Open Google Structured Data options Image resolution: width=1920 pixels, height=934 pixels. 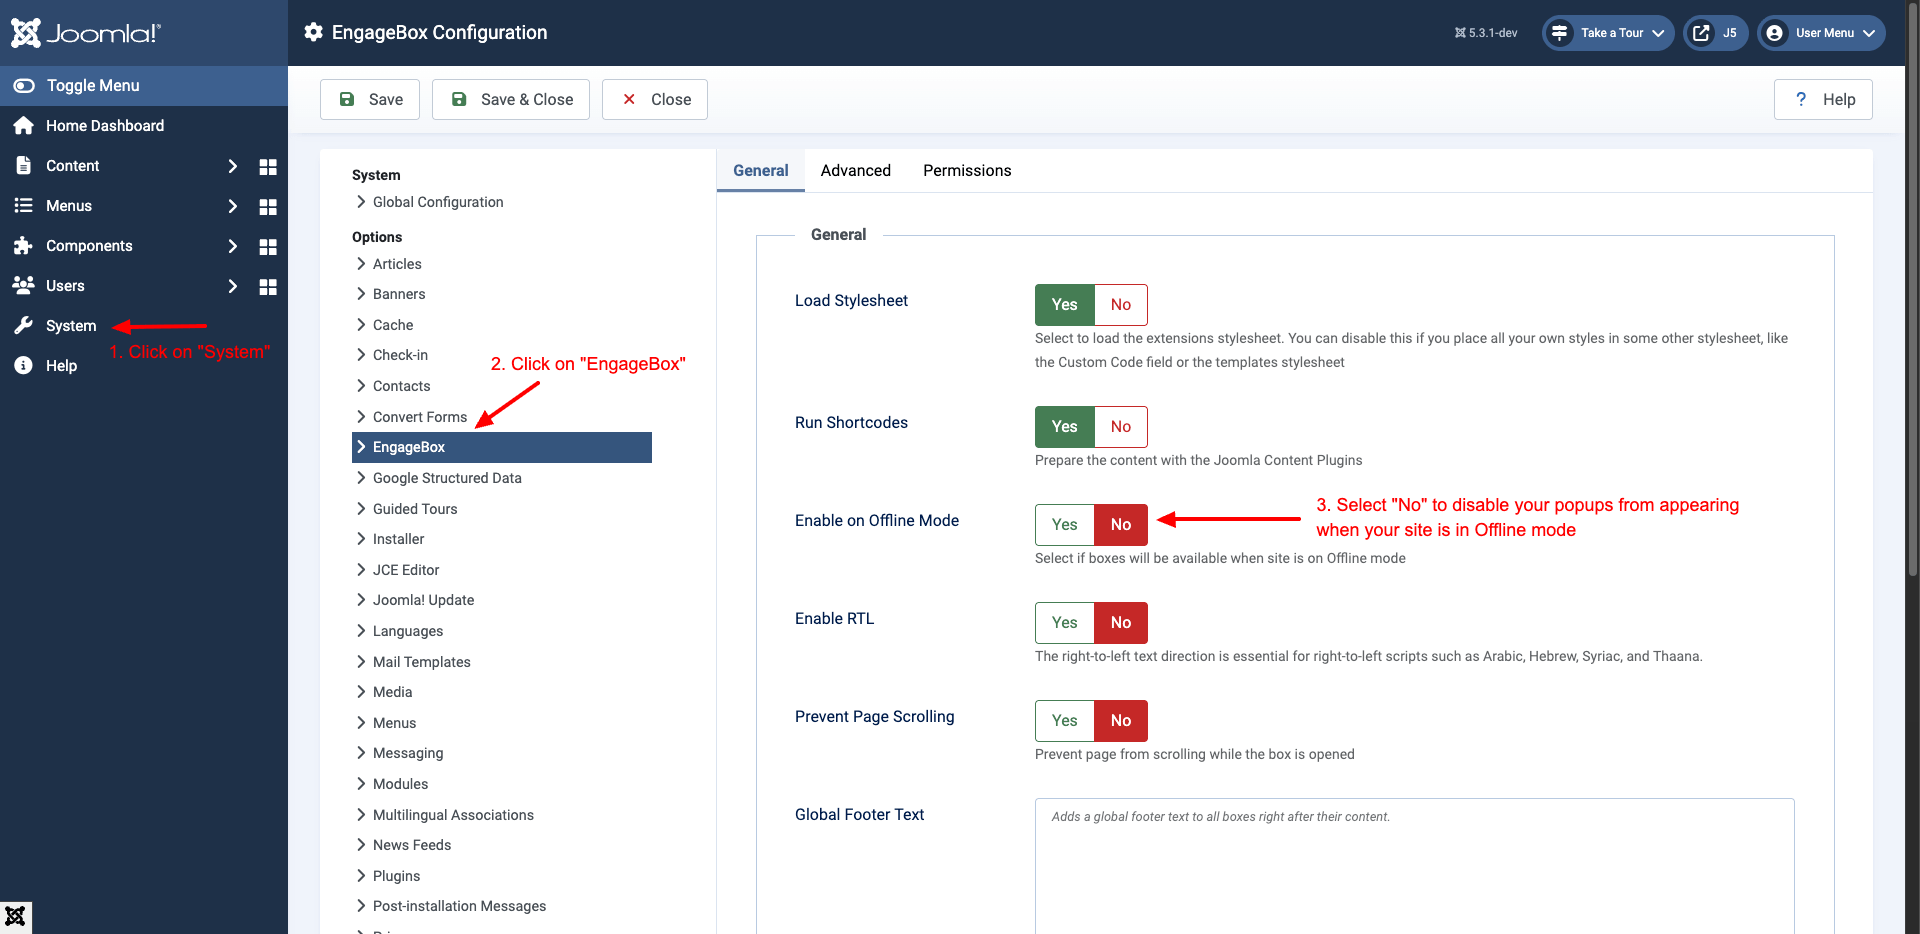coord(447,478)
